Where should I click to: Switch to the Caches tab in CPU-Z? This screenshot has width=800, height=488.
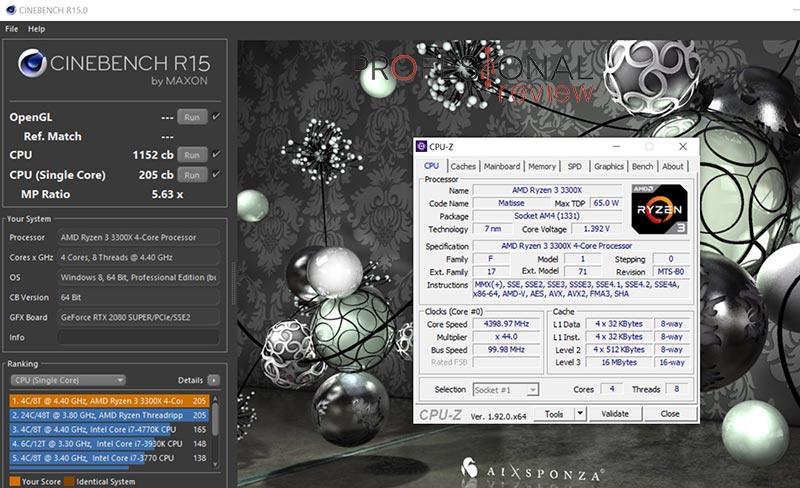coord(463,166)
